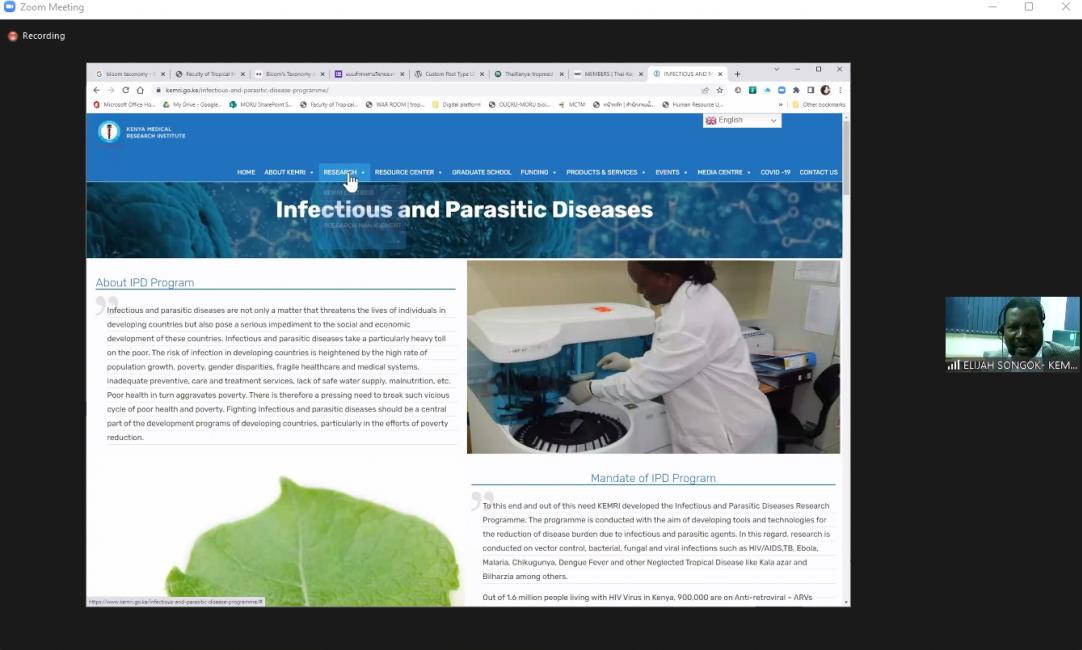Show hidden bookmarks with the overflow chevron
1082x650 pixels.
780,105
